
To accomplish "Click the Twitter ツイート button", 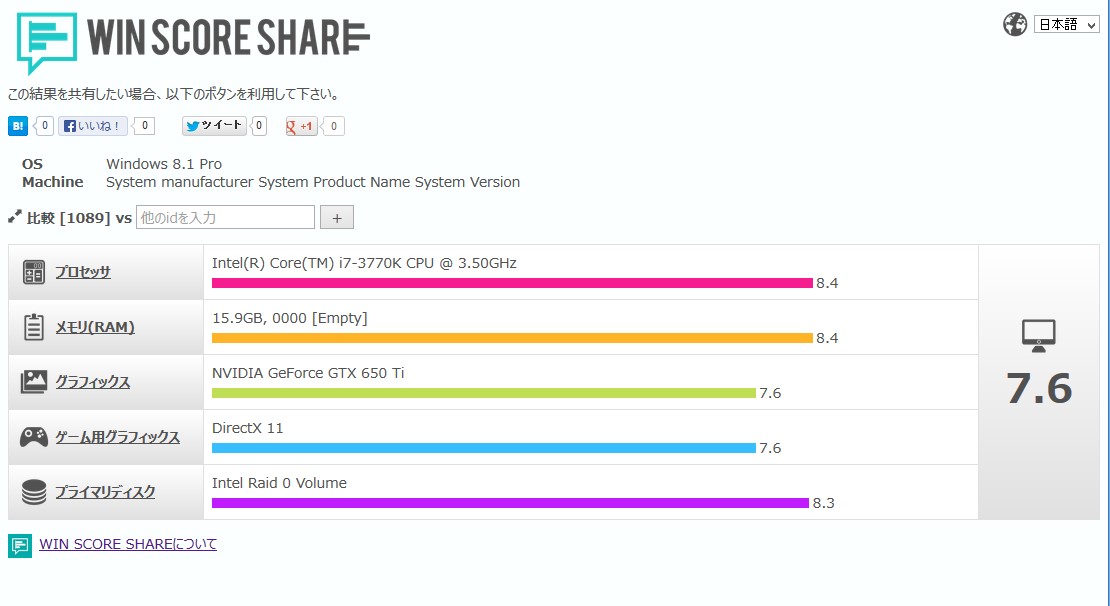I will pos(214,126).
